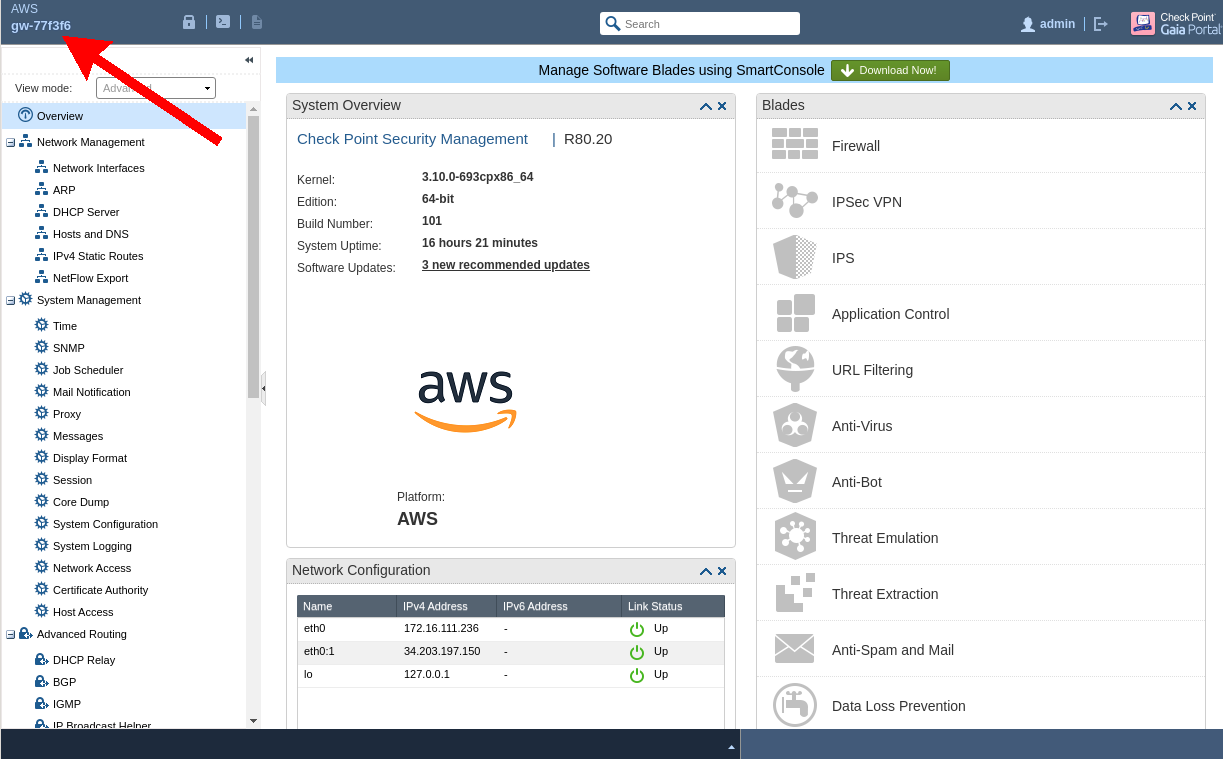
Task: Open Host Access page
Action: coord(83,612)
